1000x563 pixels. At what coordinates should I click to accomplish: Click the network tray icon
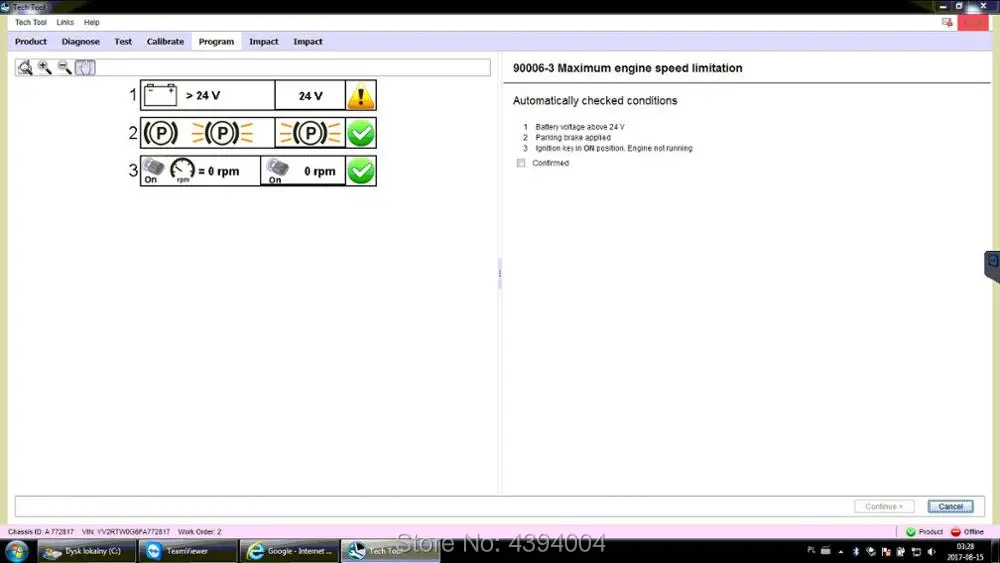[916, 552]
